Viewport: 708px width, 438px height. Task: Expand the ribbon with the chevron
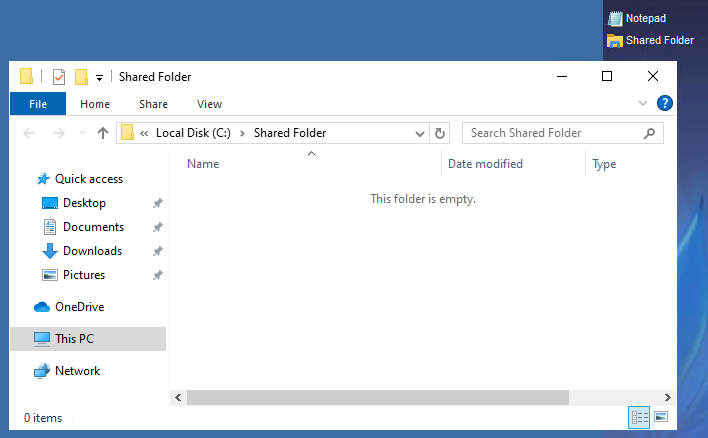pos(643,103)
